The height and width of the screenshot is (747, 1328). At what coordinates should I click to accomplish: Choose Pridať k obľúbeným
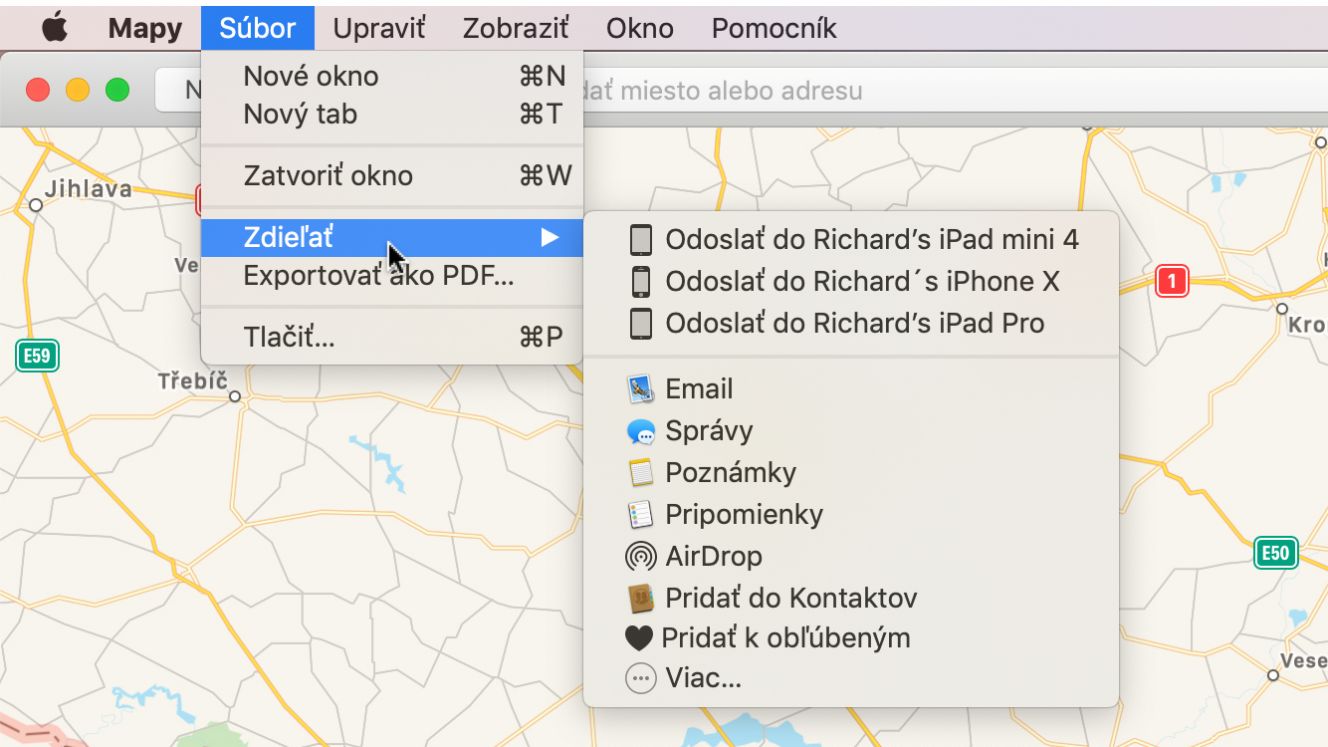click(x=851, y=638)
